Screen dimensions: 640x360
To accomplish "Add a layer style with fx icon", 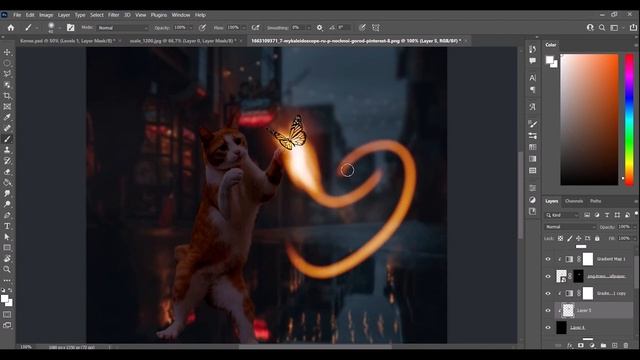I will [570, 345].
